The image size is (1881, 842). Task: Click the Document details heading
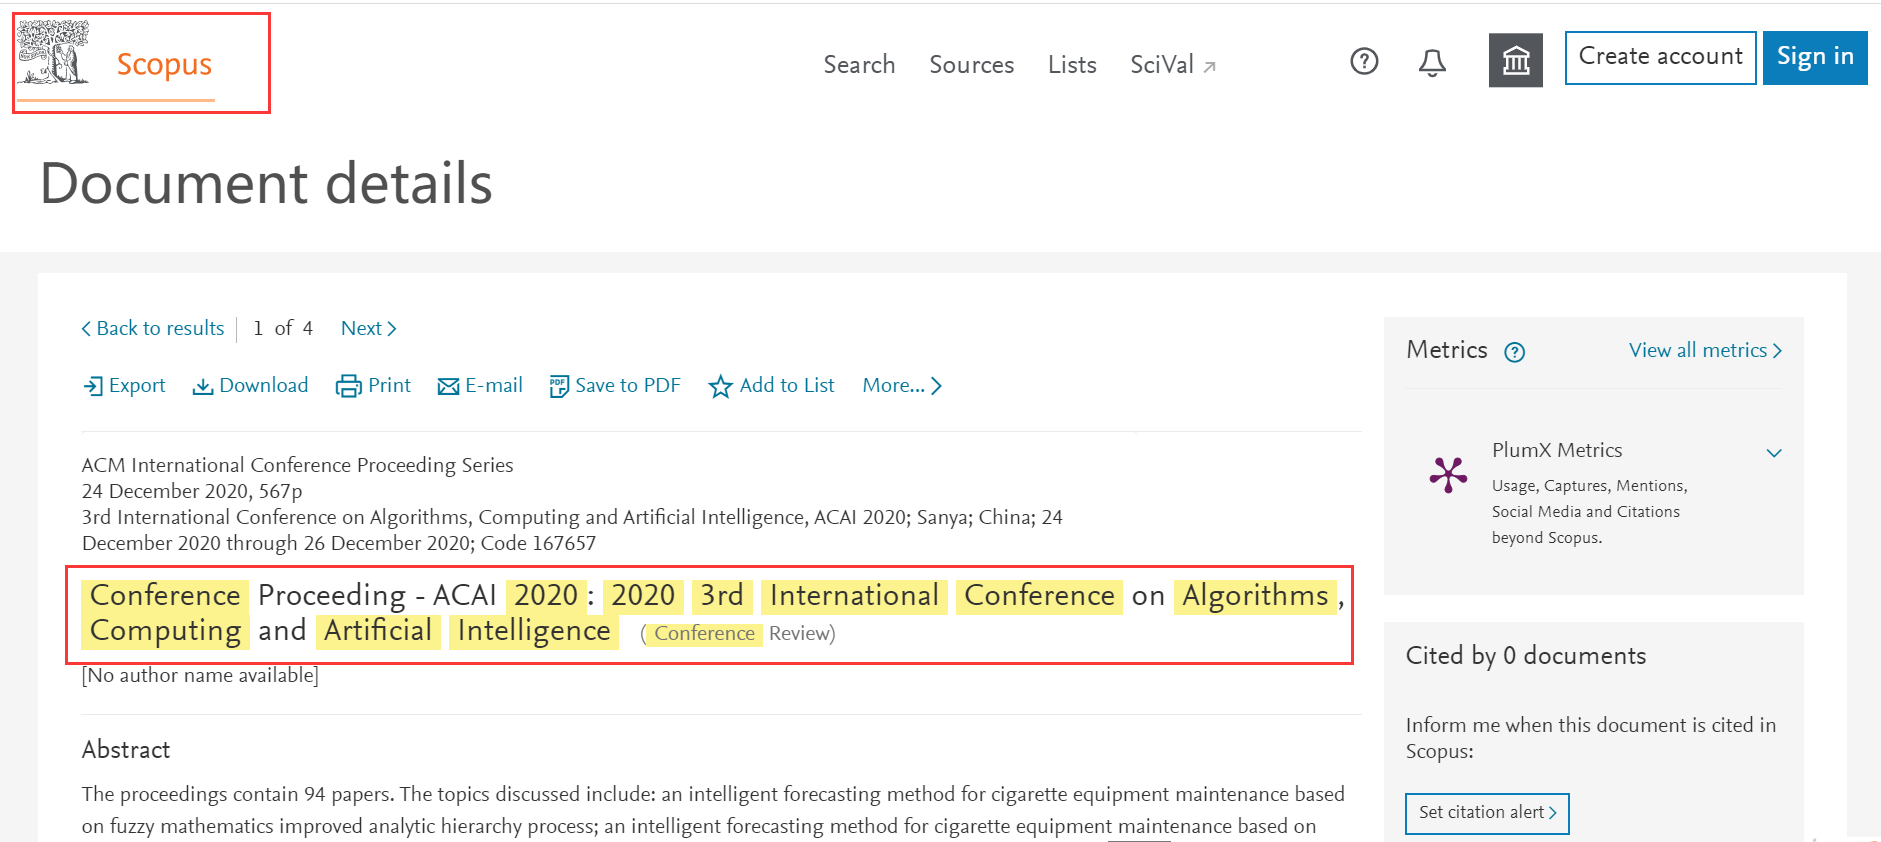[x=266, y=183]
